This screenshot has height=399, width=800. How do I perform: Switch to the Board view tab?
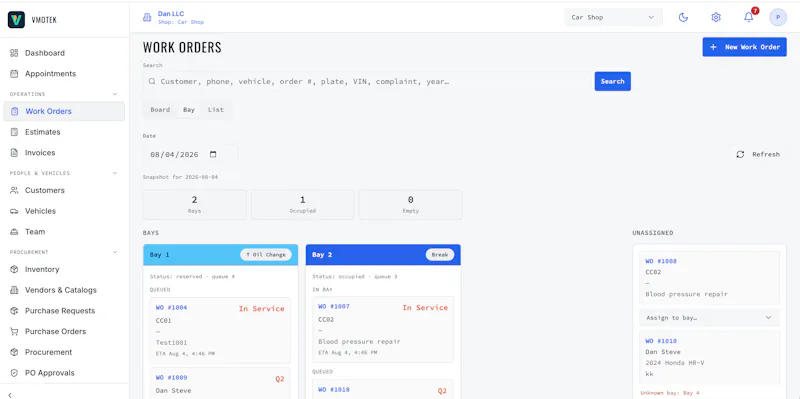160,110
